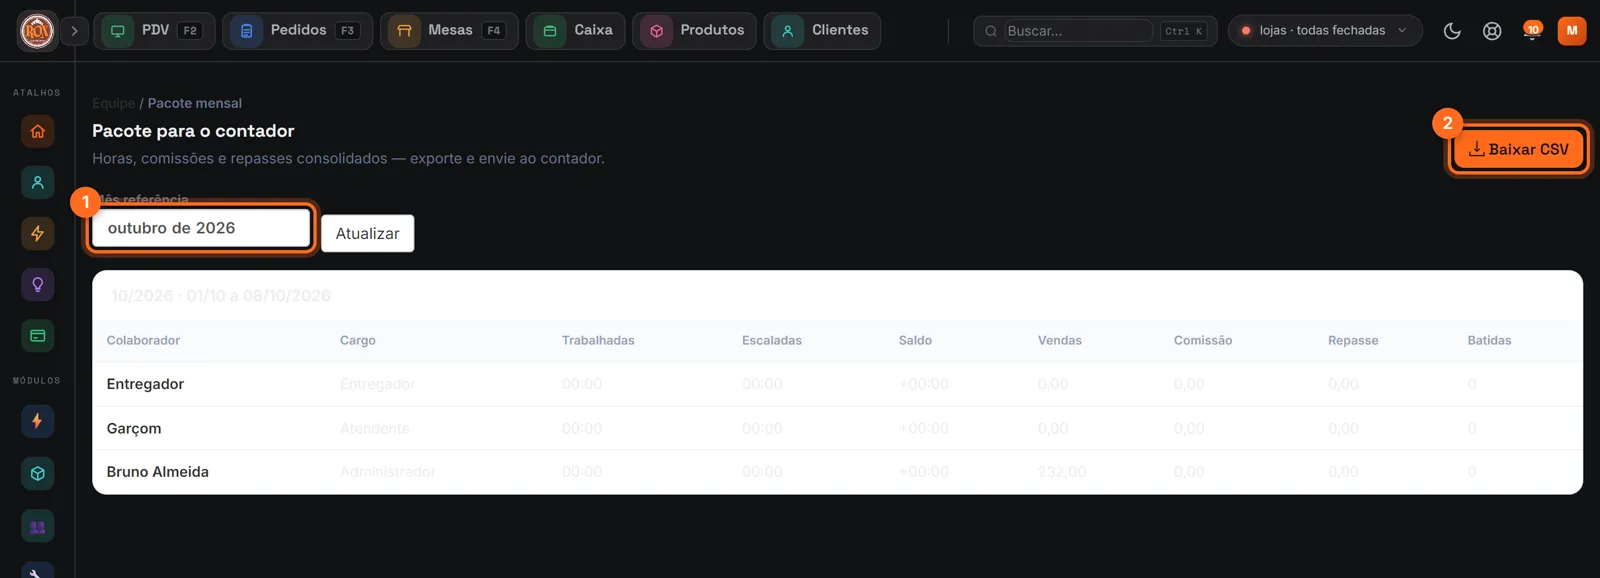Screen dimensions: 1600x578
Task: Go to Equipe breadcrumb link
Action: coord(113,103)
